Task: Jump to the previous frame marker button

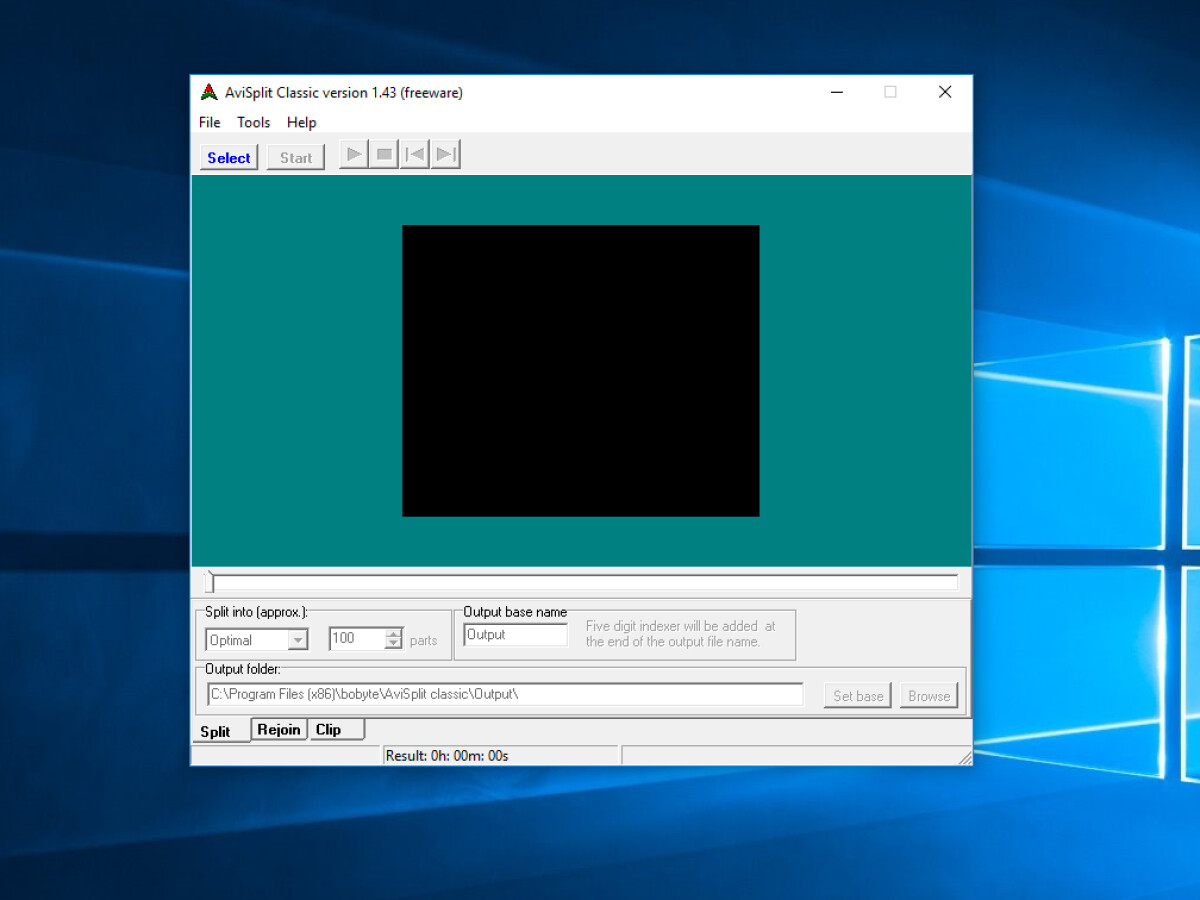Action: pos(415,155)
